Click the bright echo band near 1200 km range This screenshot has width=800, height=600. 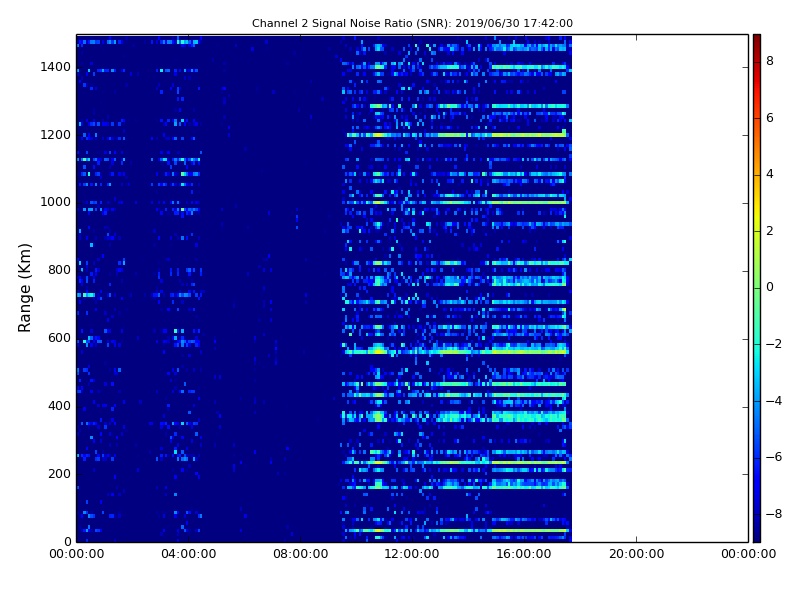click(x=457, y=135)
